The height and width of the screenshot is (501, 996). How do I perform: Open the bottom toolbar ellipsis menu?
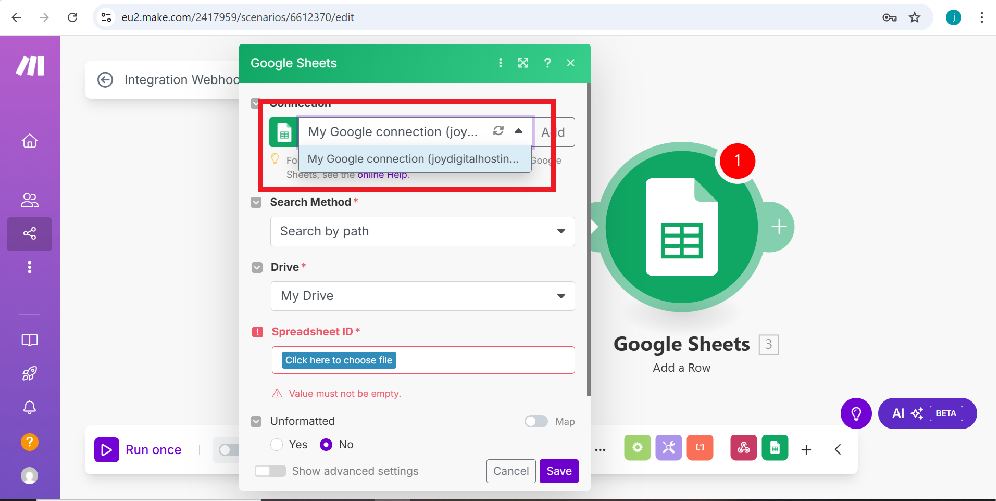(600, 450)
